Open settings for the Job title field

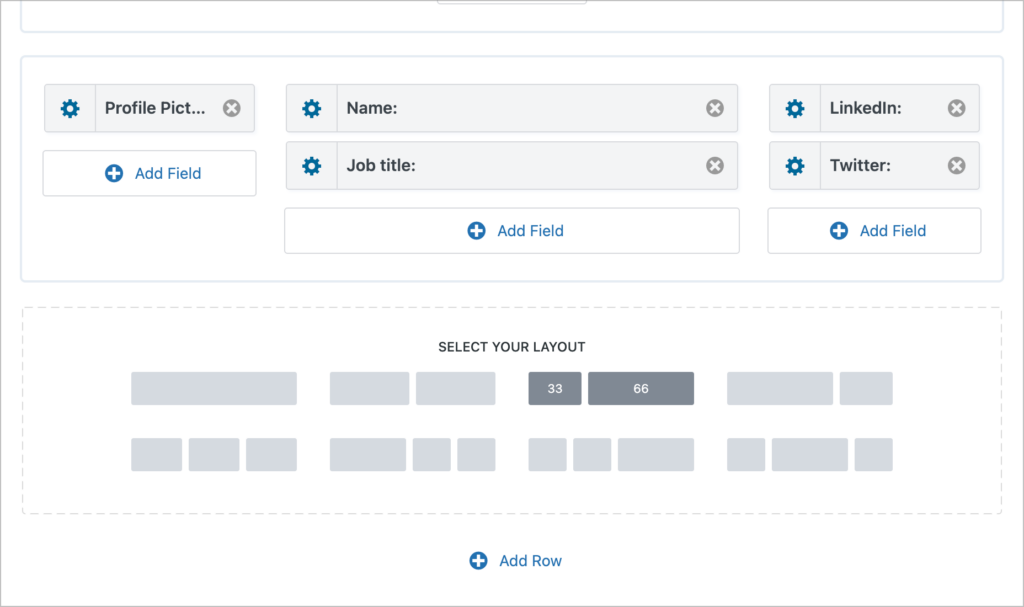(x=311, y=165)
